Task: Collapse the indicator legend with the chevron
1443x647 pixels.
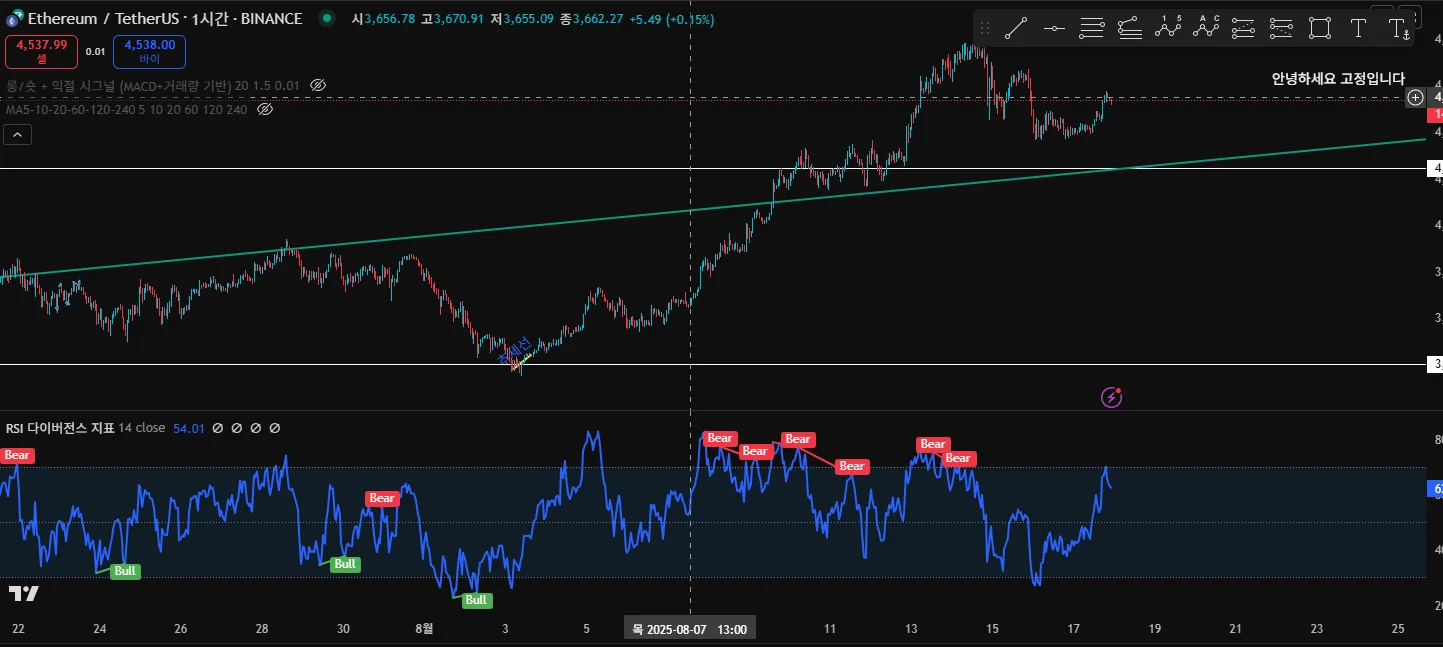Action: 18,134
